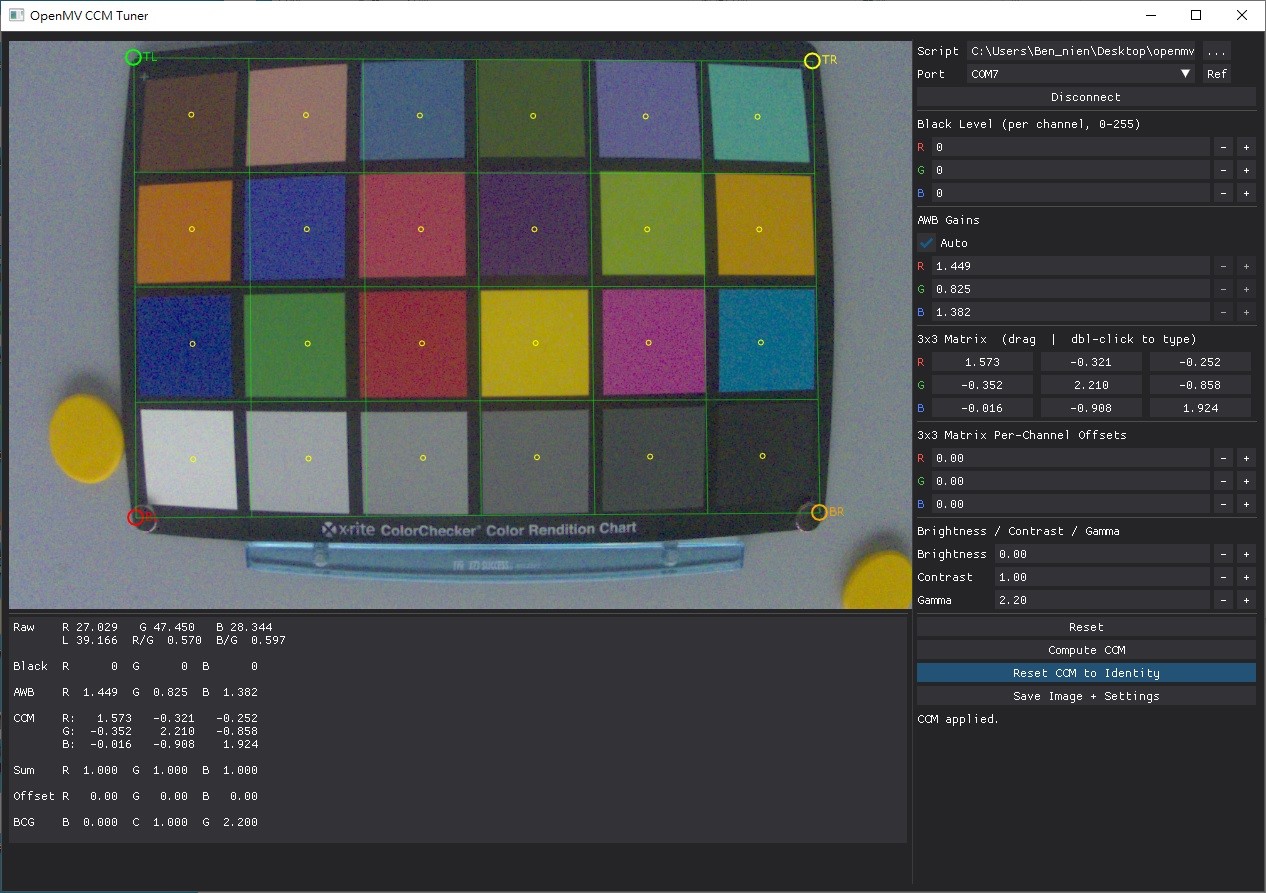
Task: Decrease Contrast with minus button
Action: click(1223, 577)
